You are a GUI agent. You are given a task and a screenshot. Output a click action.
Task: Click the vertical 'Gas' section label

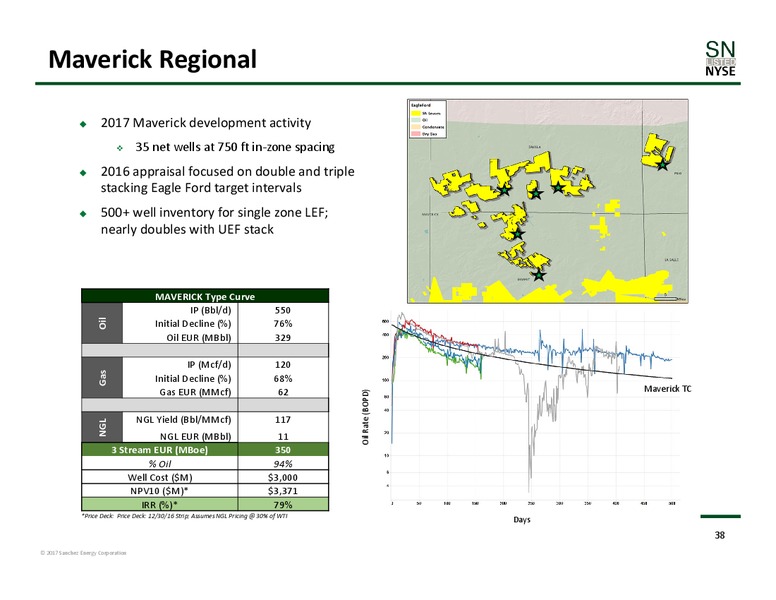102,378
